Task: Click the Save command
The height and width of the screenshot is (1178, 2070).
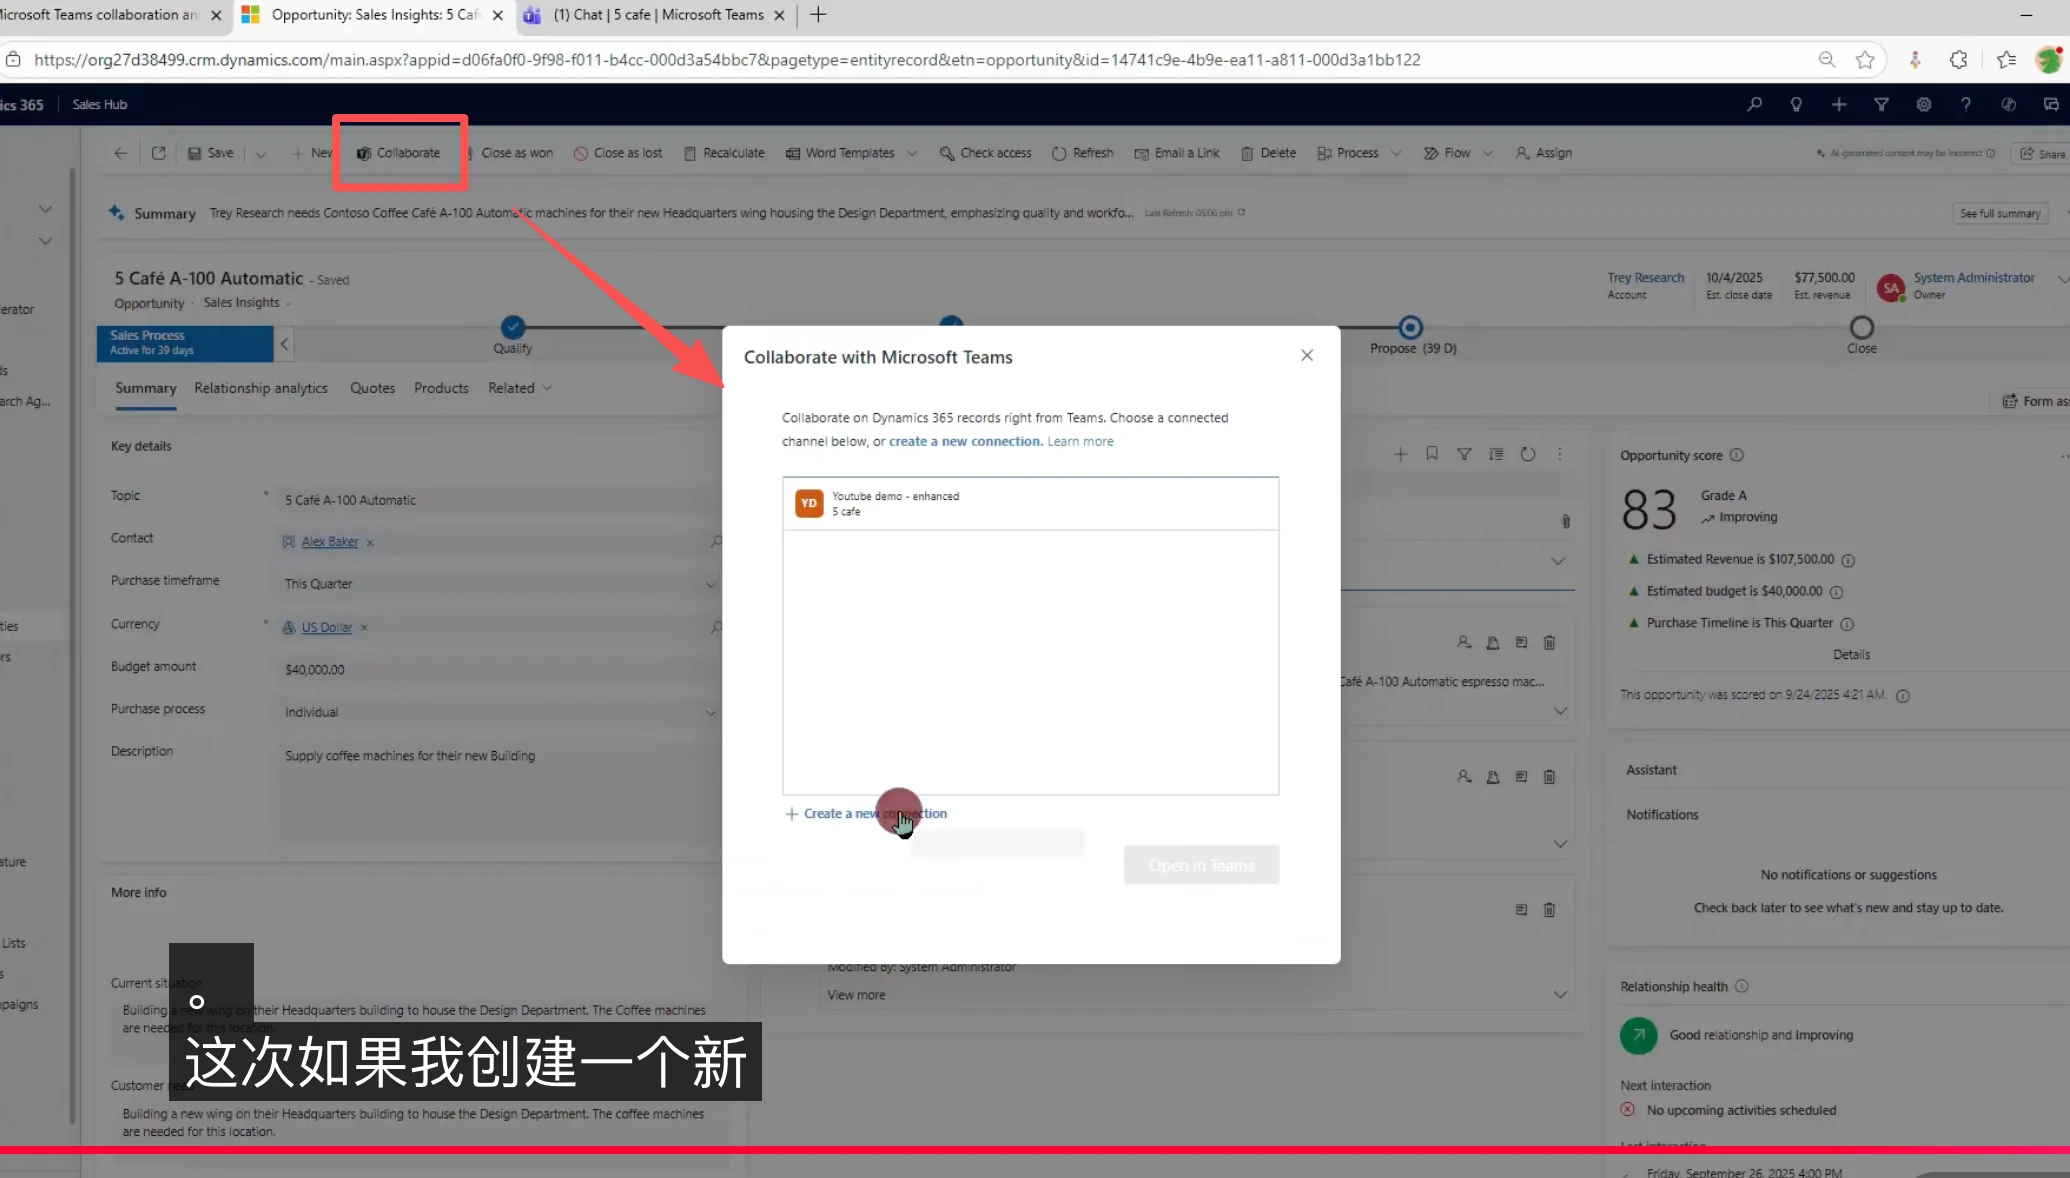Action: click(x=211, y=153)
